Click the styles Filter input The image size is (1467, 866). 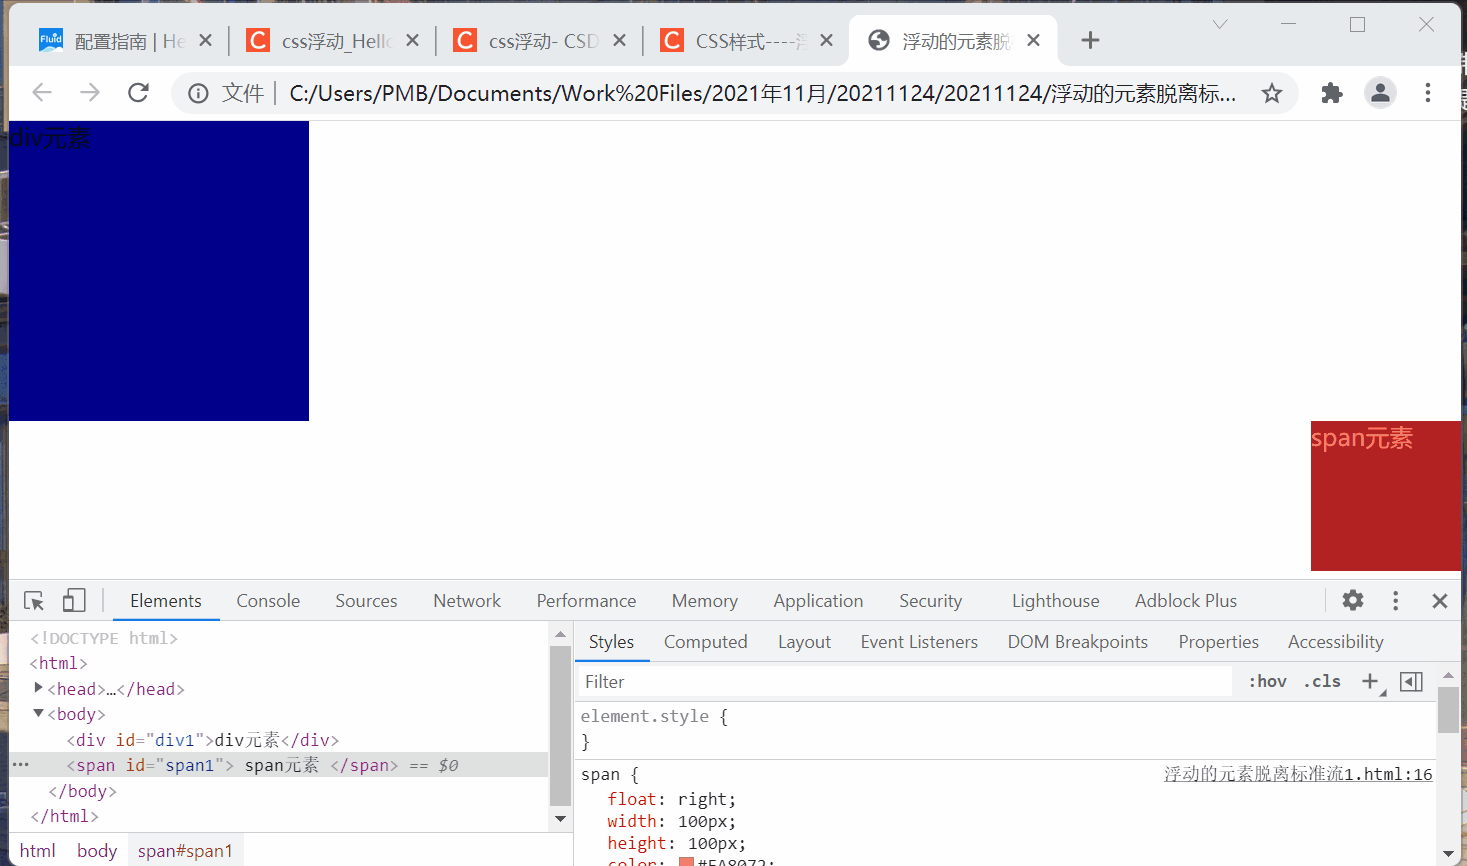coord(905,682)
